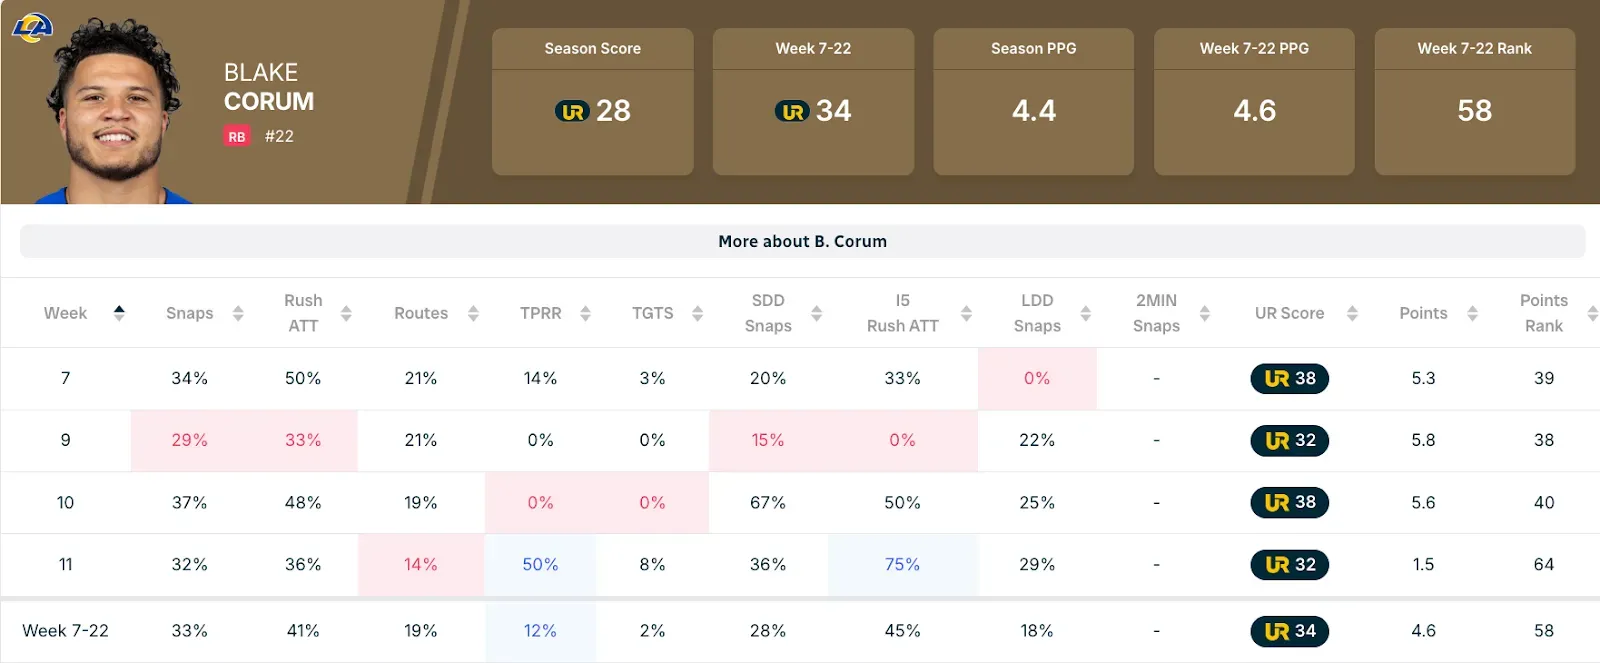This screenshot has width=1600, height=663.
Task: Select the Week 7-22 Rank stat card
Action: [1474, 101]
